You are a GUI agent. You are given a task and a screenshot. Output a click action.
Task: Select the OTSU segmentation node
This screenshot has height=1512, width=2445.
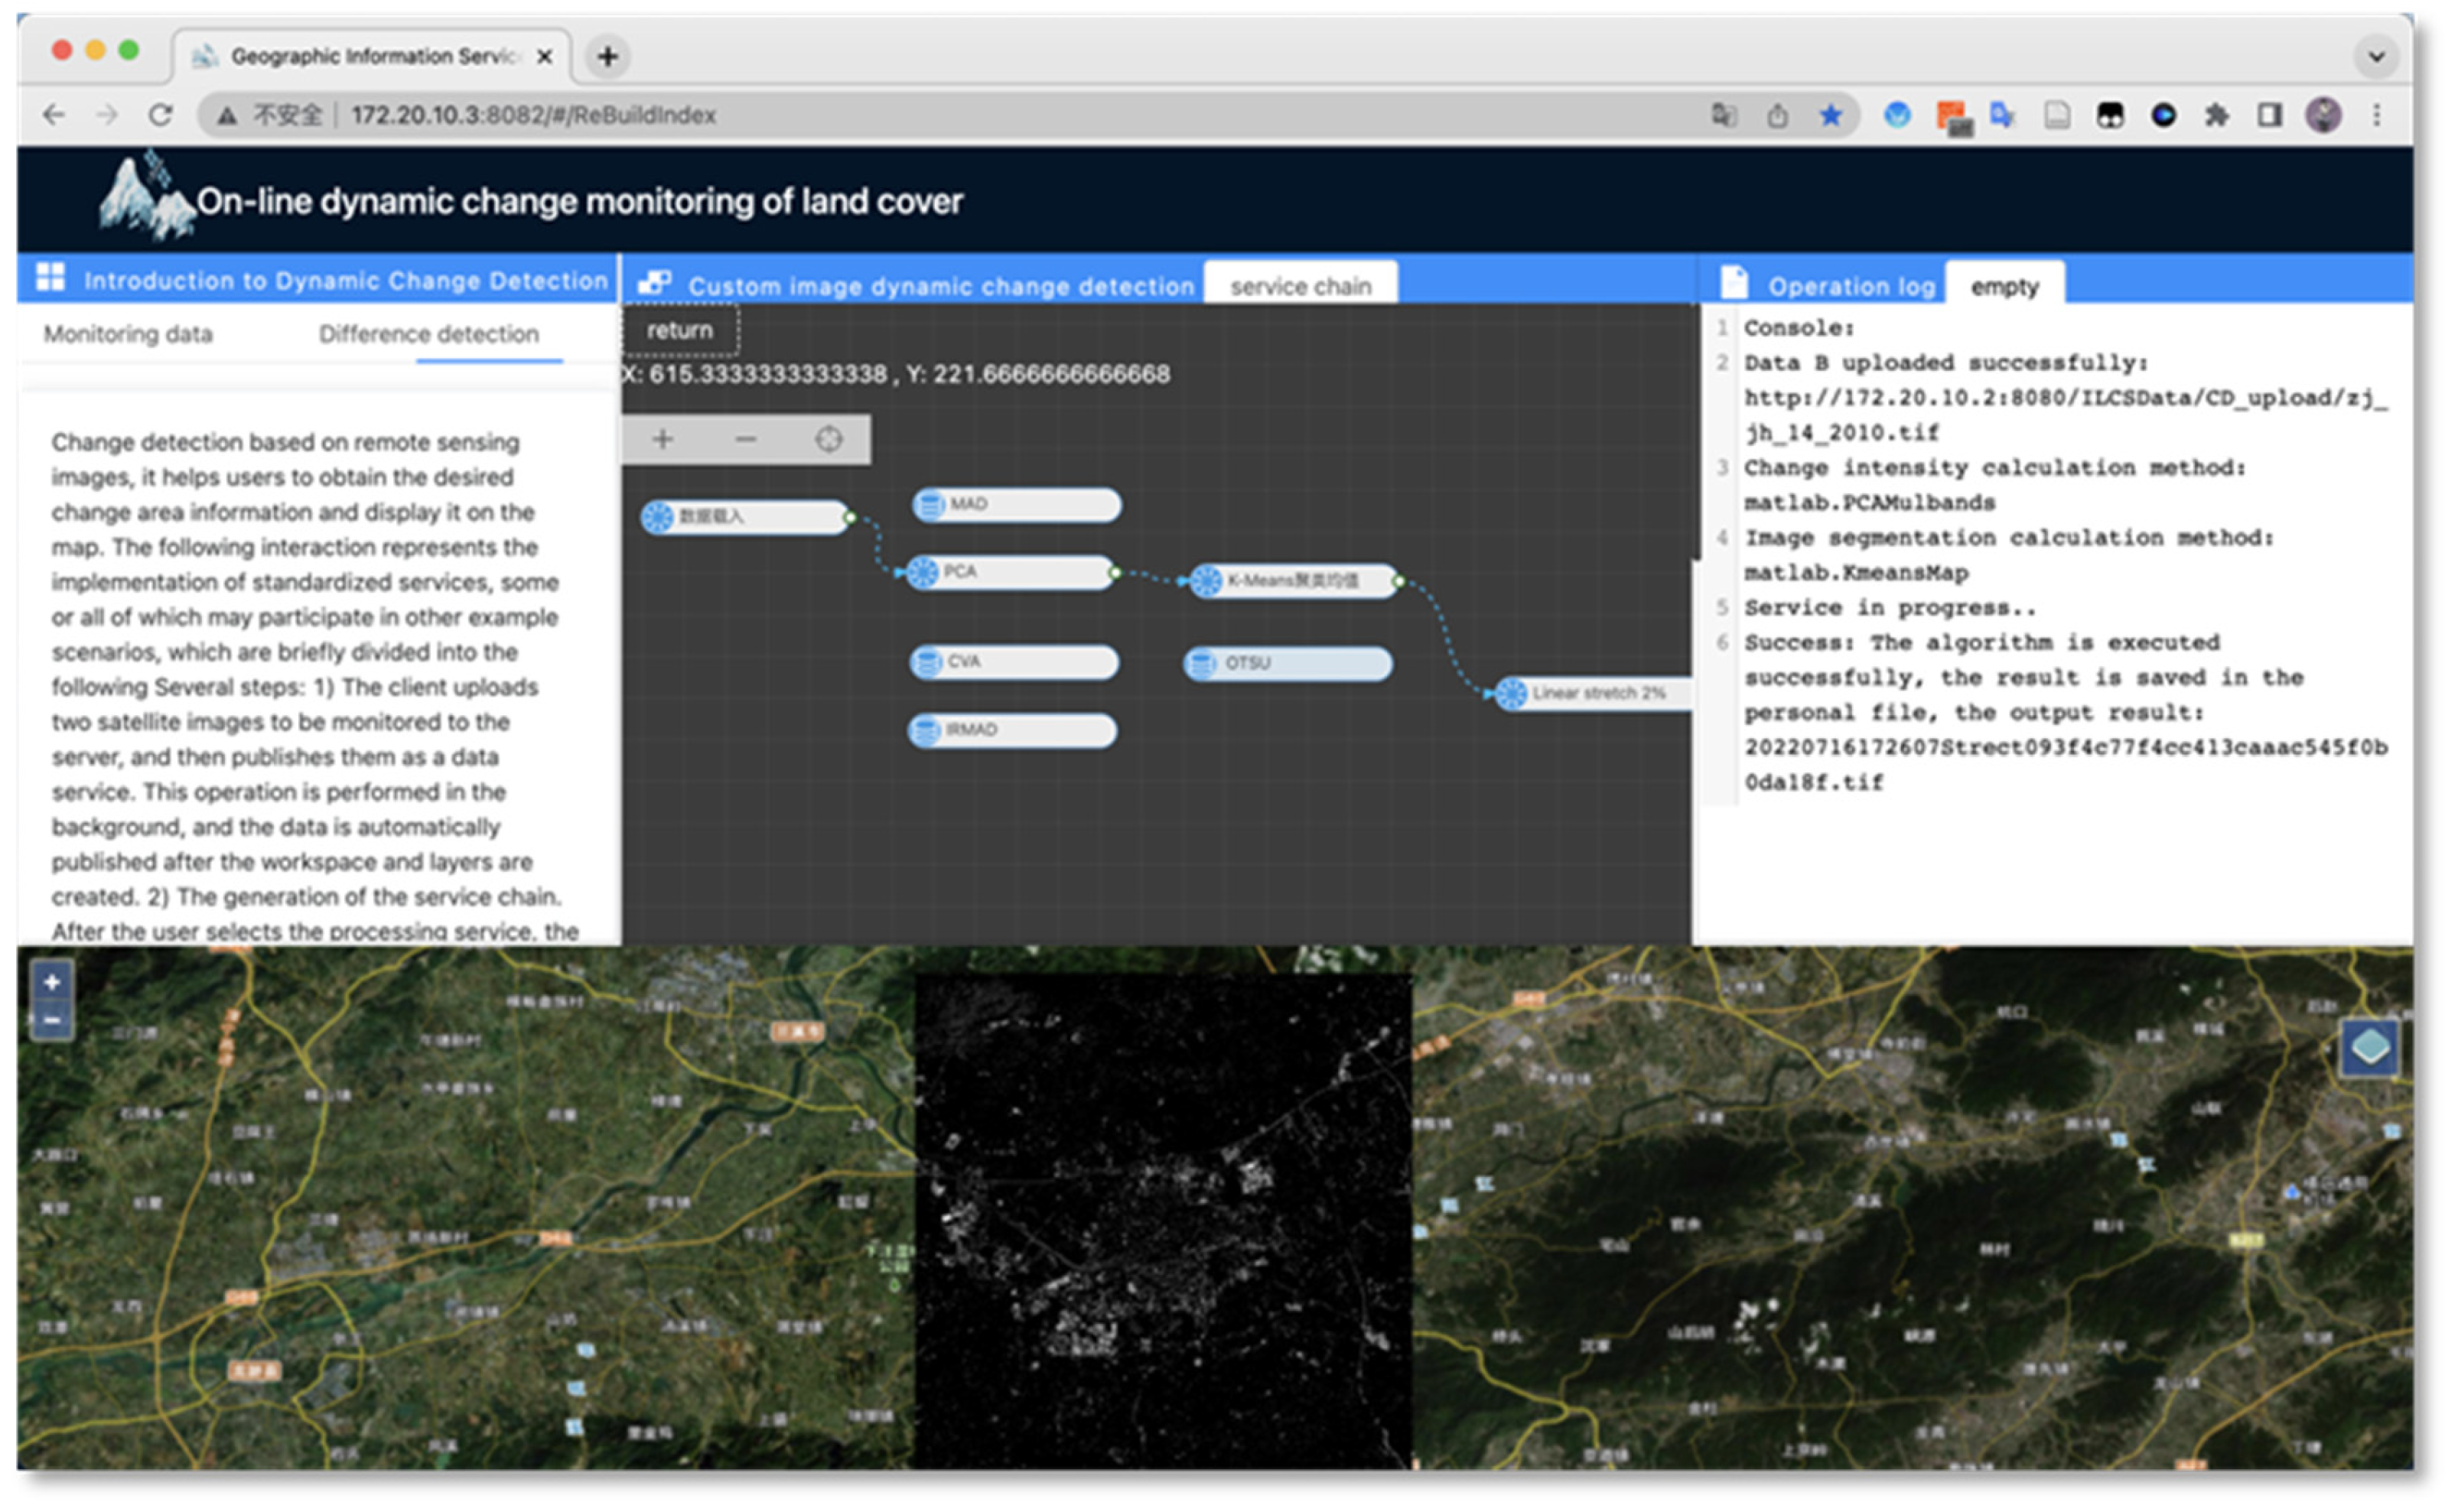click(x=1287, y=663)
